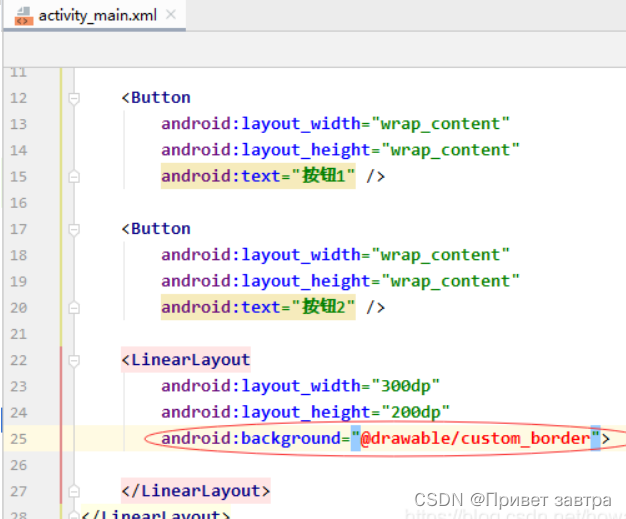Click line number 25 in gutter
Viewport: 626px width, 519px height.
18,439
